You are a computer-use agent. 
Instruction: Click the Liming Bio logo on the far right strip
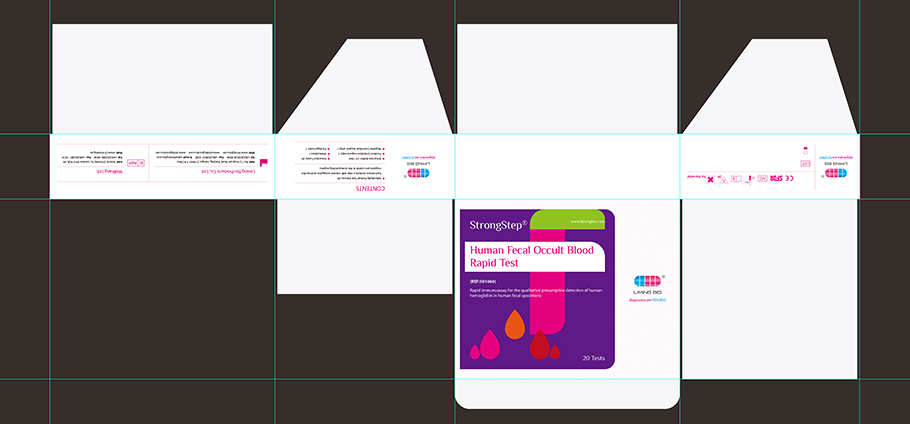click(x=833, y=173)
